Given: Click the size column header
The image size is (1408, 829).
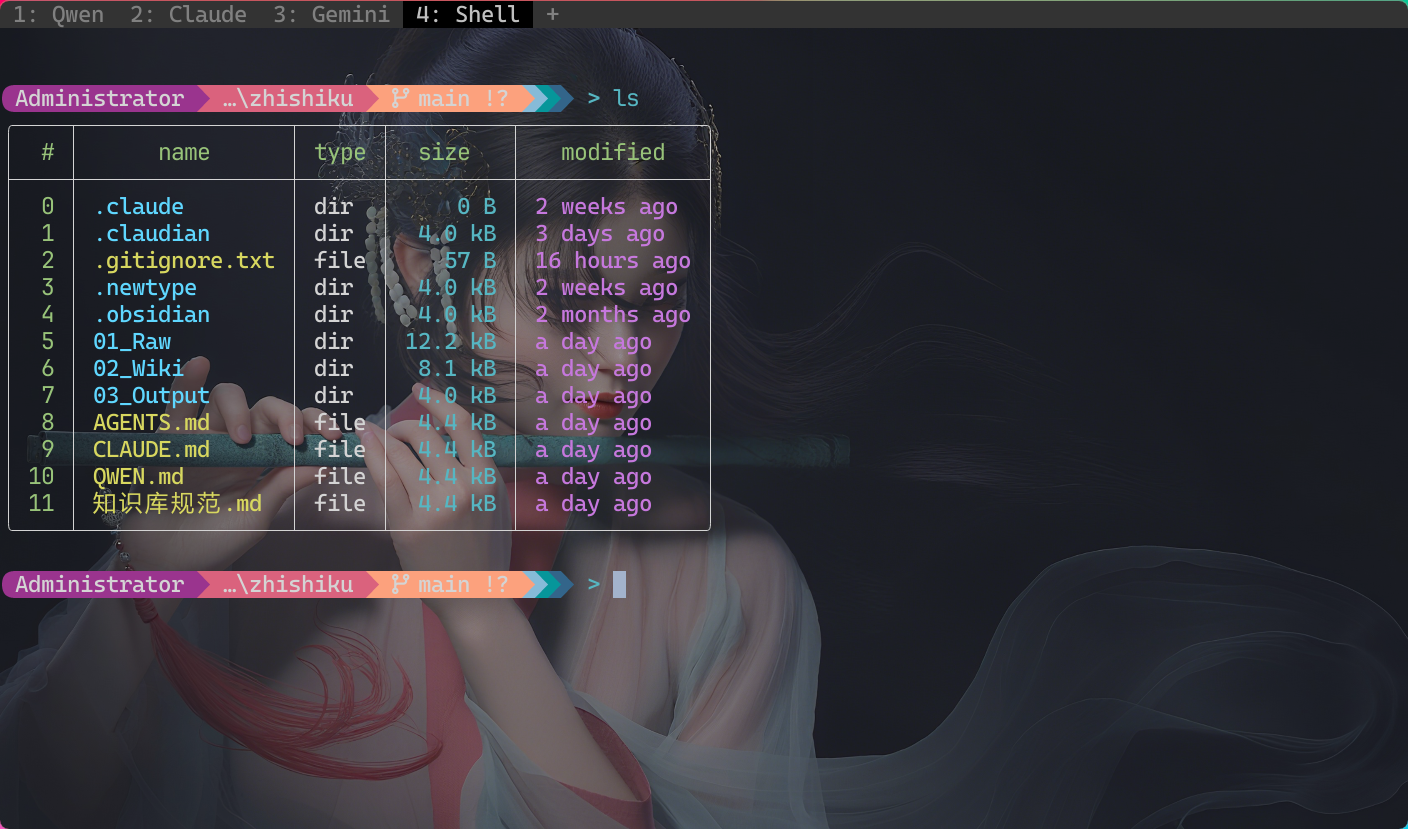Looking at the screenshot, I should click(x=444, y=152).
